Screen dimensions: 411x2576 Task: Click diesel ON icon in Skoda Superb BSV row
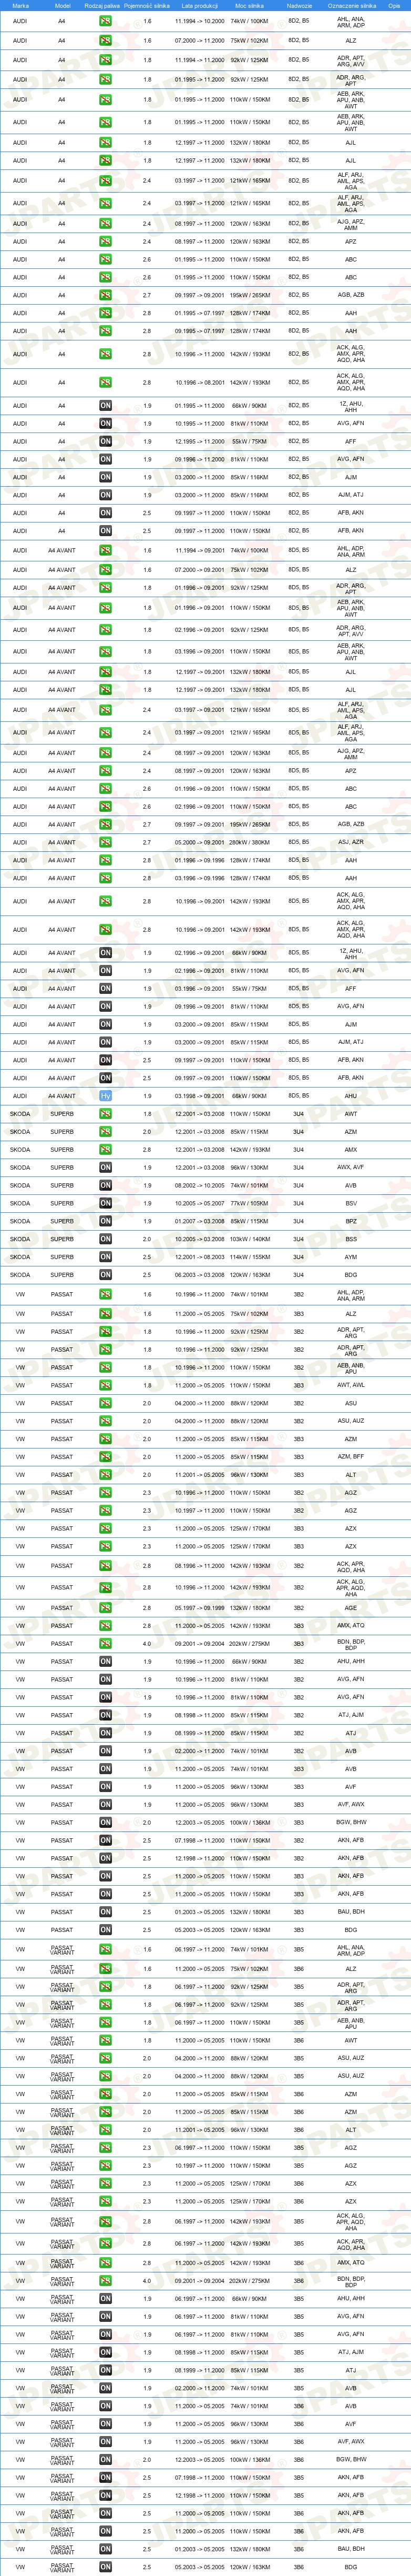tap(105, 1204)
